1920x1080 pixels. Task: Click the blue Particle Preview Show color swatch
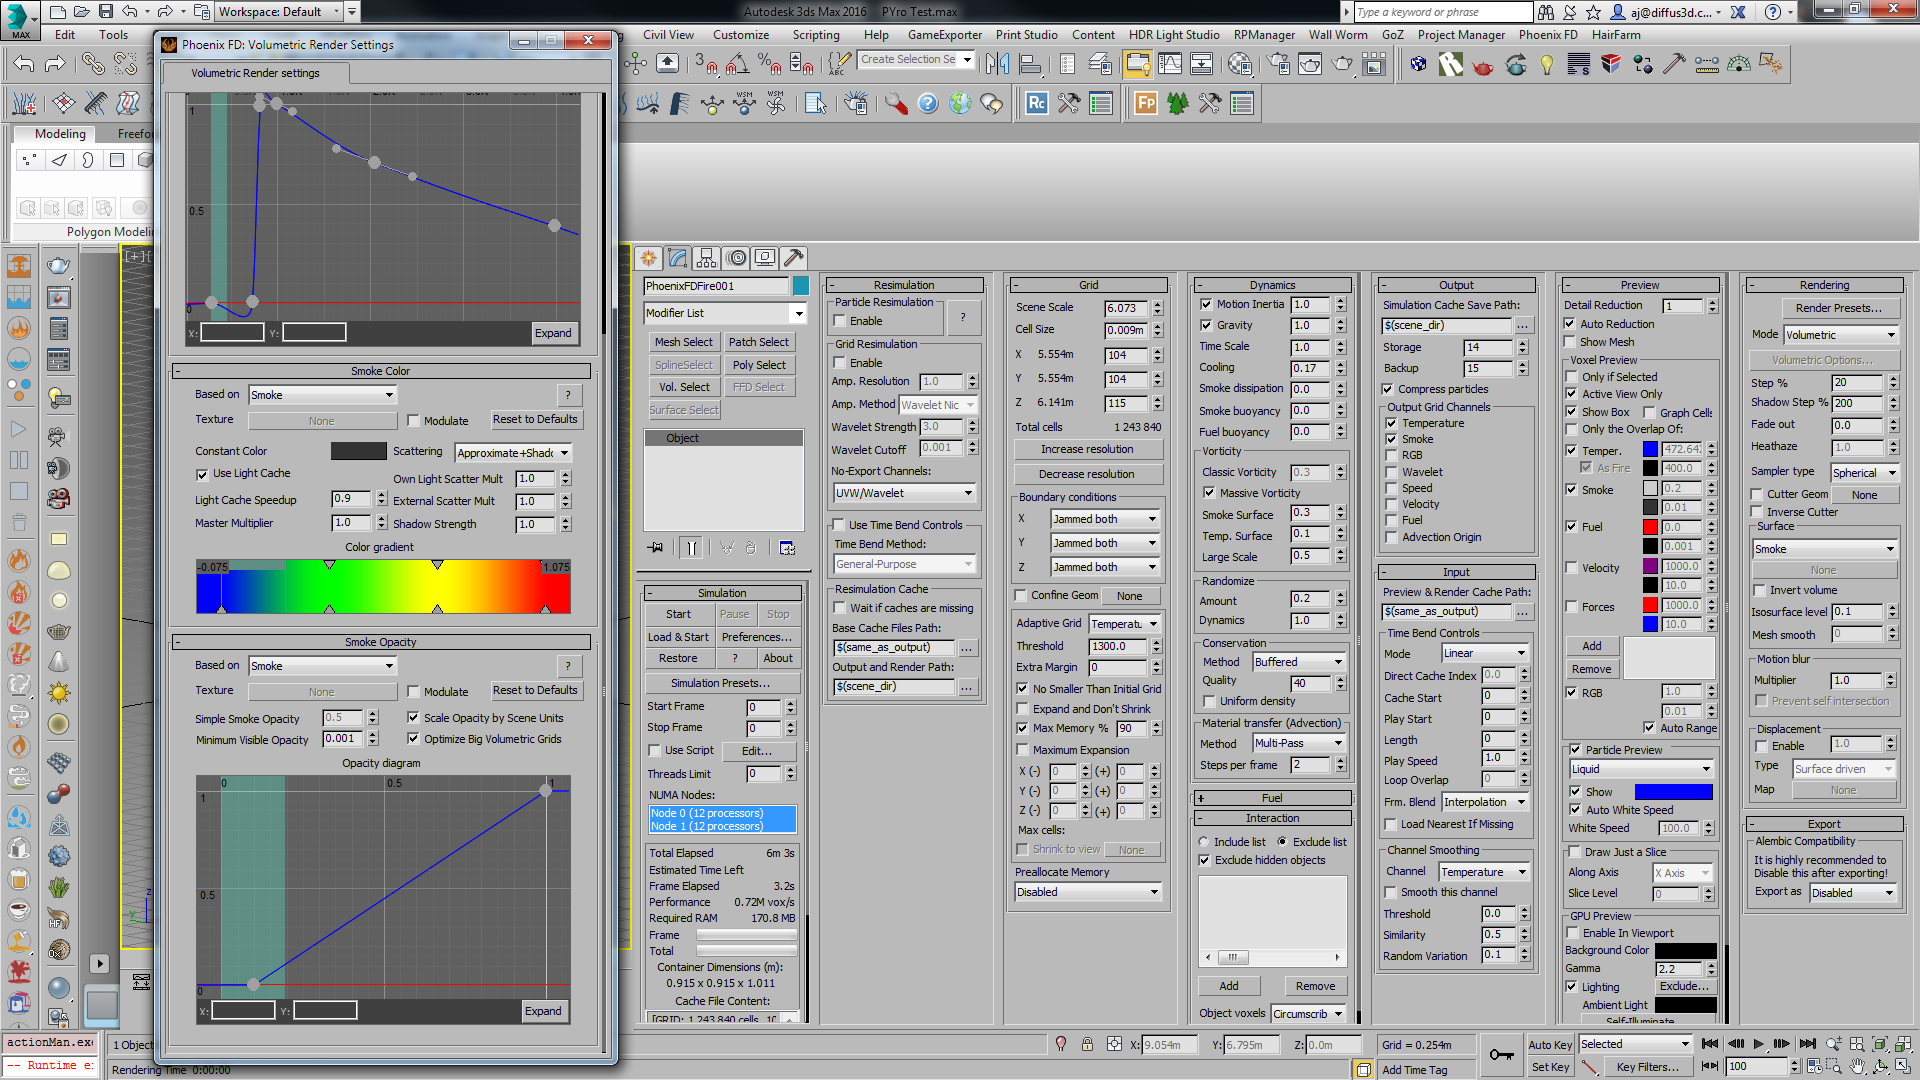point(1673,792)
